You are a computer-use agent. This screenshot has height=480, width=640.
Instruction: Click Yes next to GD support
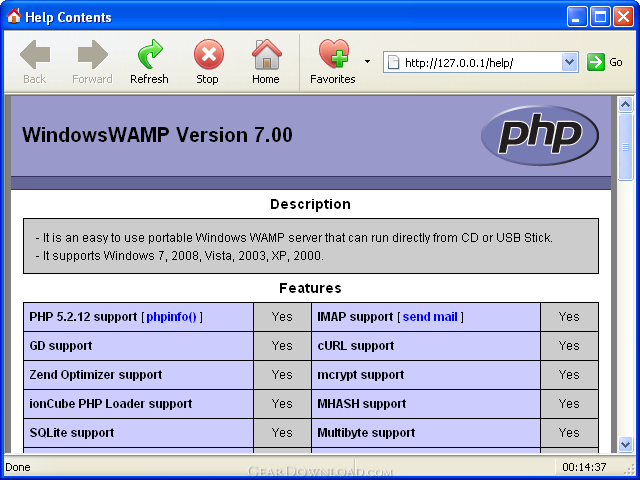pyautogui.click(x=282, y=346)
